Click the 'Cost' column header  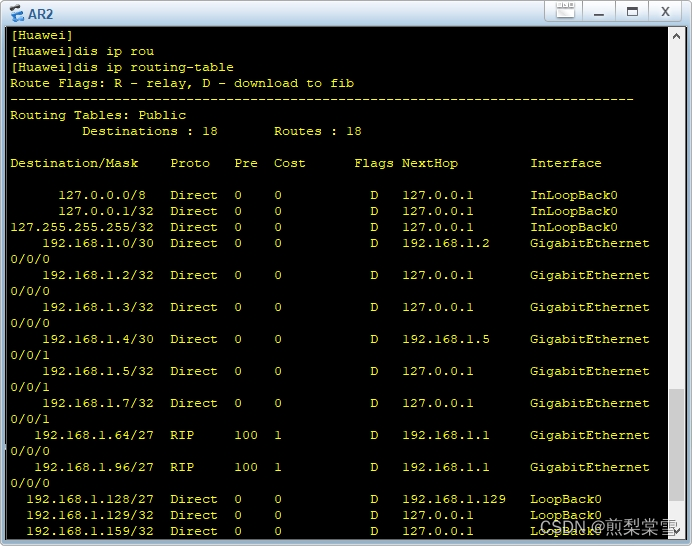tap(290, 163)
